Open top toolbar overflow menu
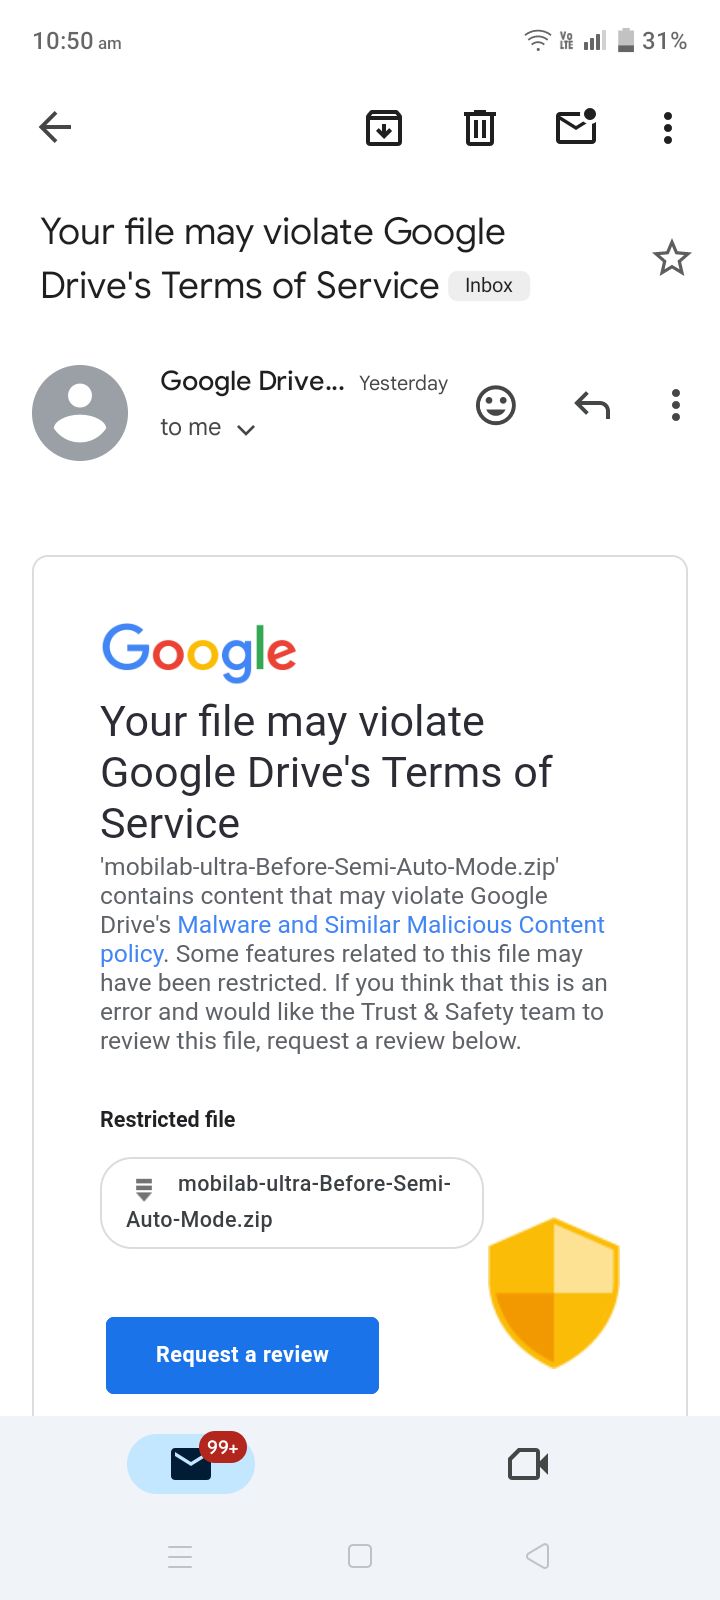Viewport: 720px width, 1600px height. click(668, 128)
